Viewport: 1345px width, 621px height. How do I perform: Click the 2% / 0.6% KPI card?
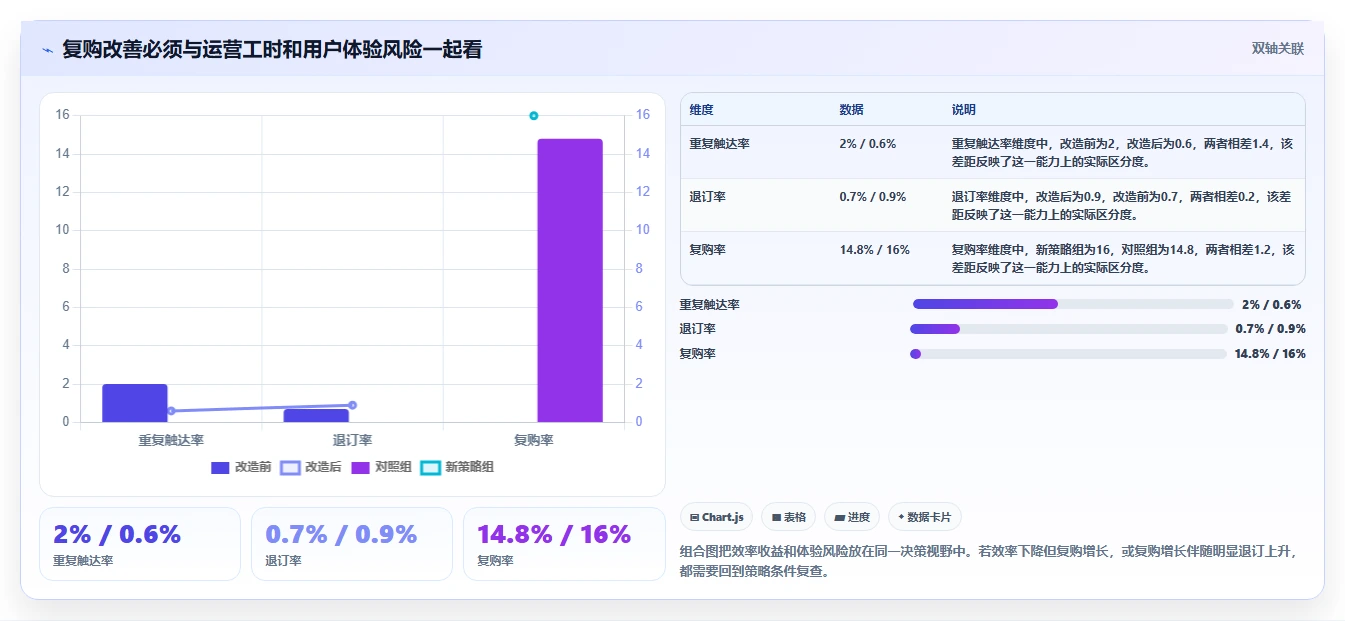point(140,544)
